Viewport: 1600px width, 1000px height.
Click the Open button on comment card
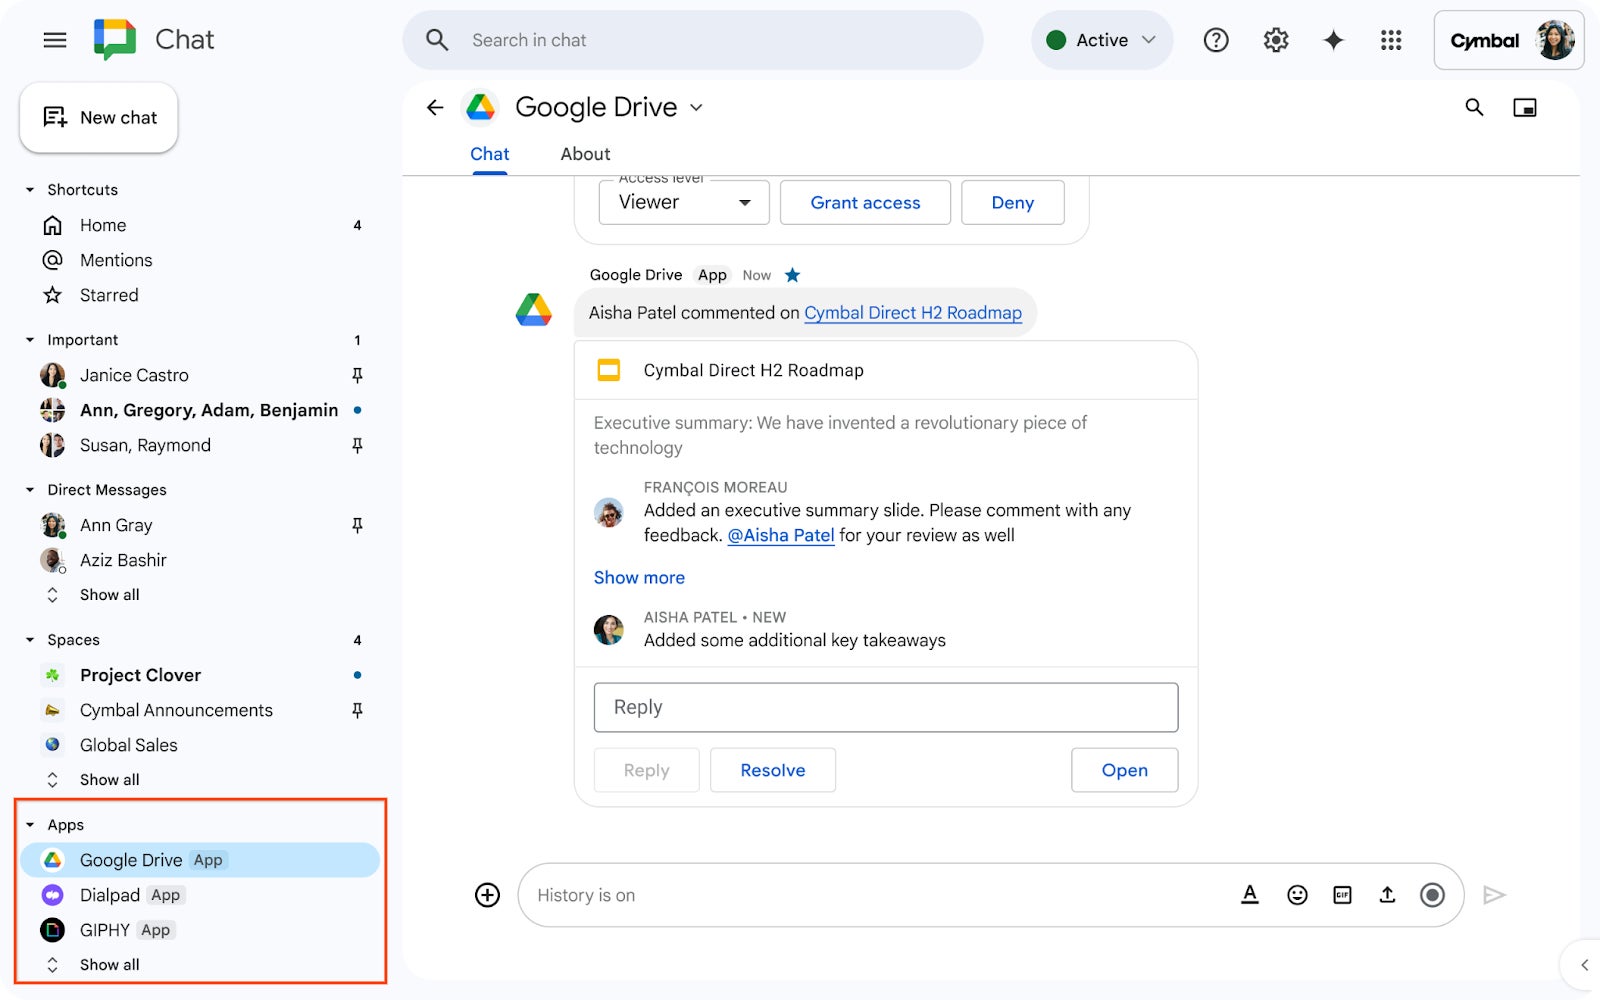pos(1124,770)
